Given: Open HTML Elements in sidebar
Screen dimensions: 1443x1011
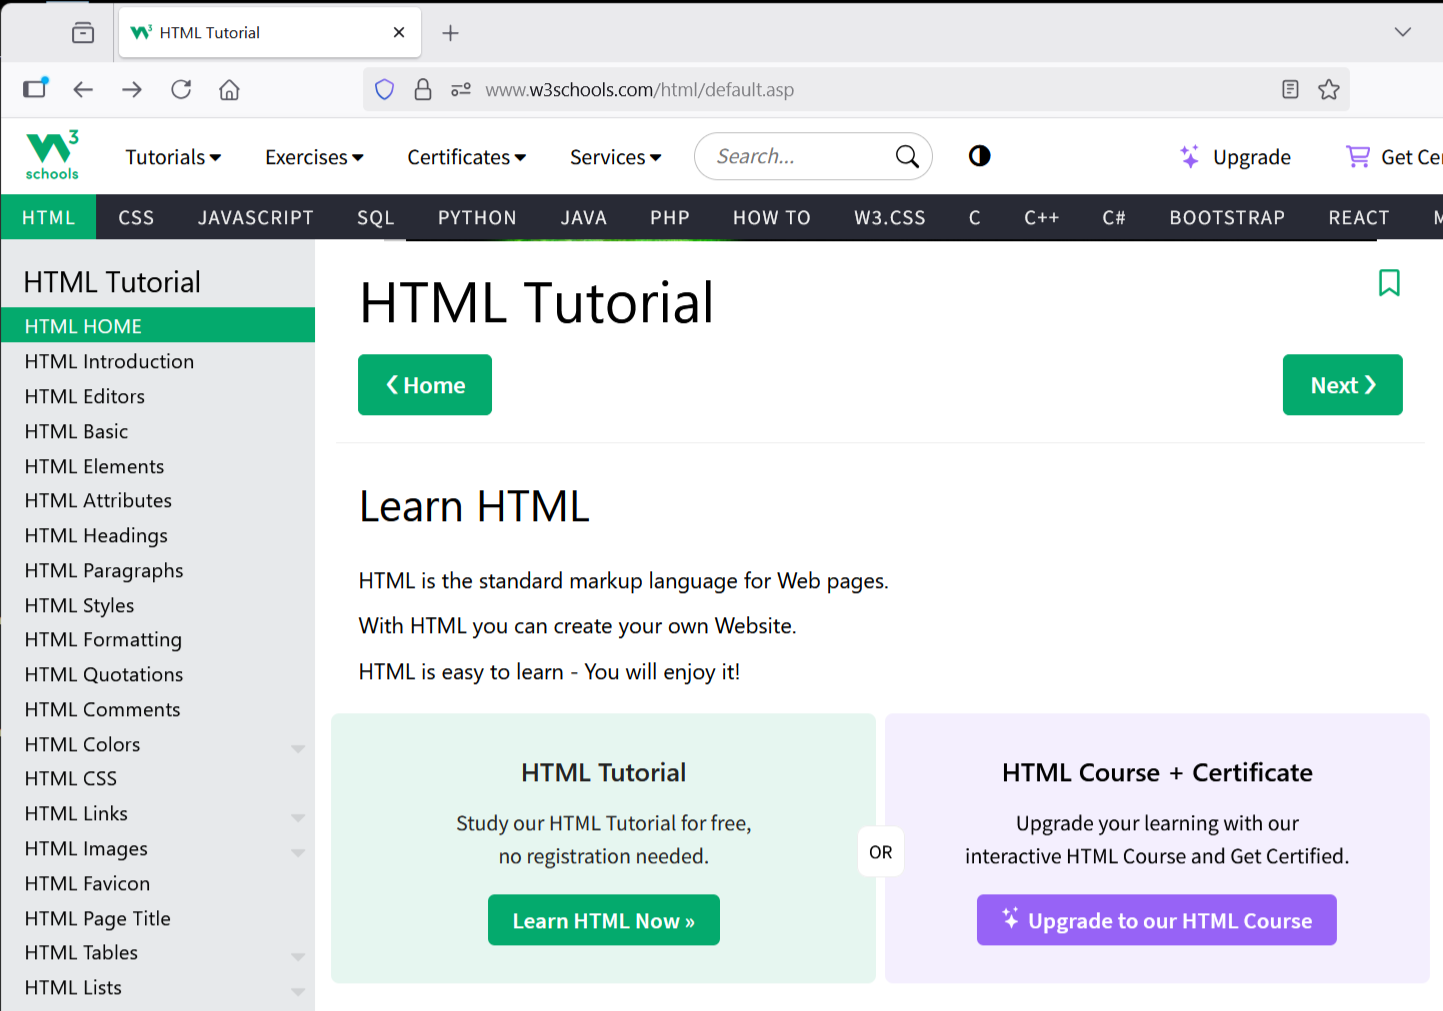Looking at the screenshot, I should 157,466.
